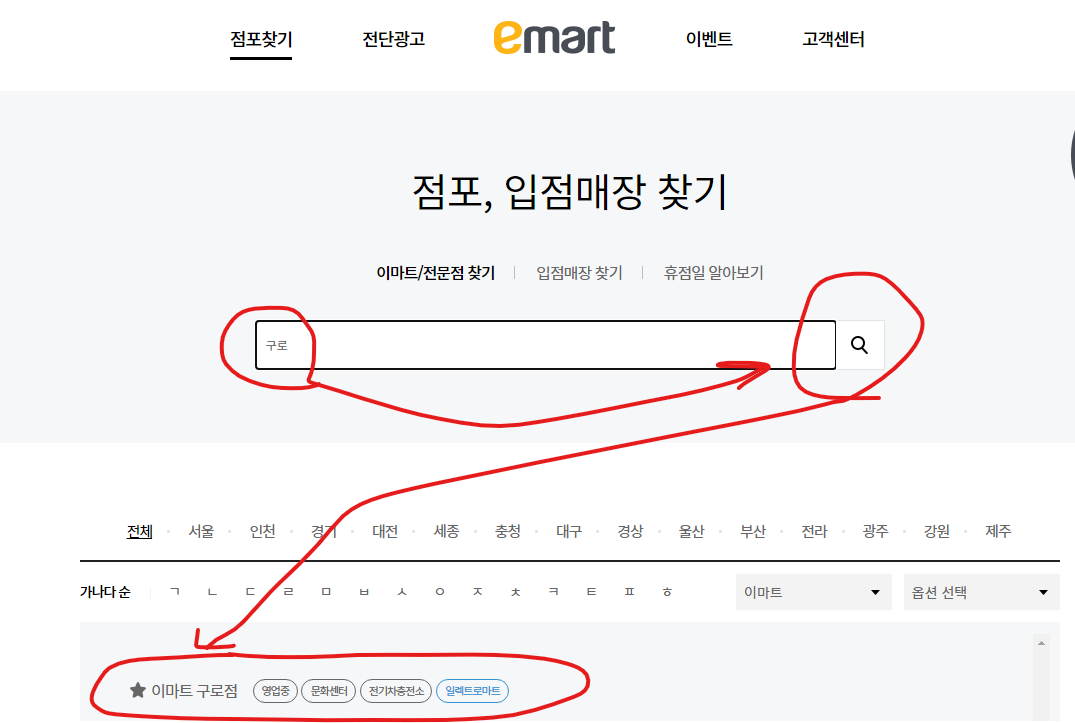
Task: Open the 옵션 선택 dropdown
Action: pos(981,592)
